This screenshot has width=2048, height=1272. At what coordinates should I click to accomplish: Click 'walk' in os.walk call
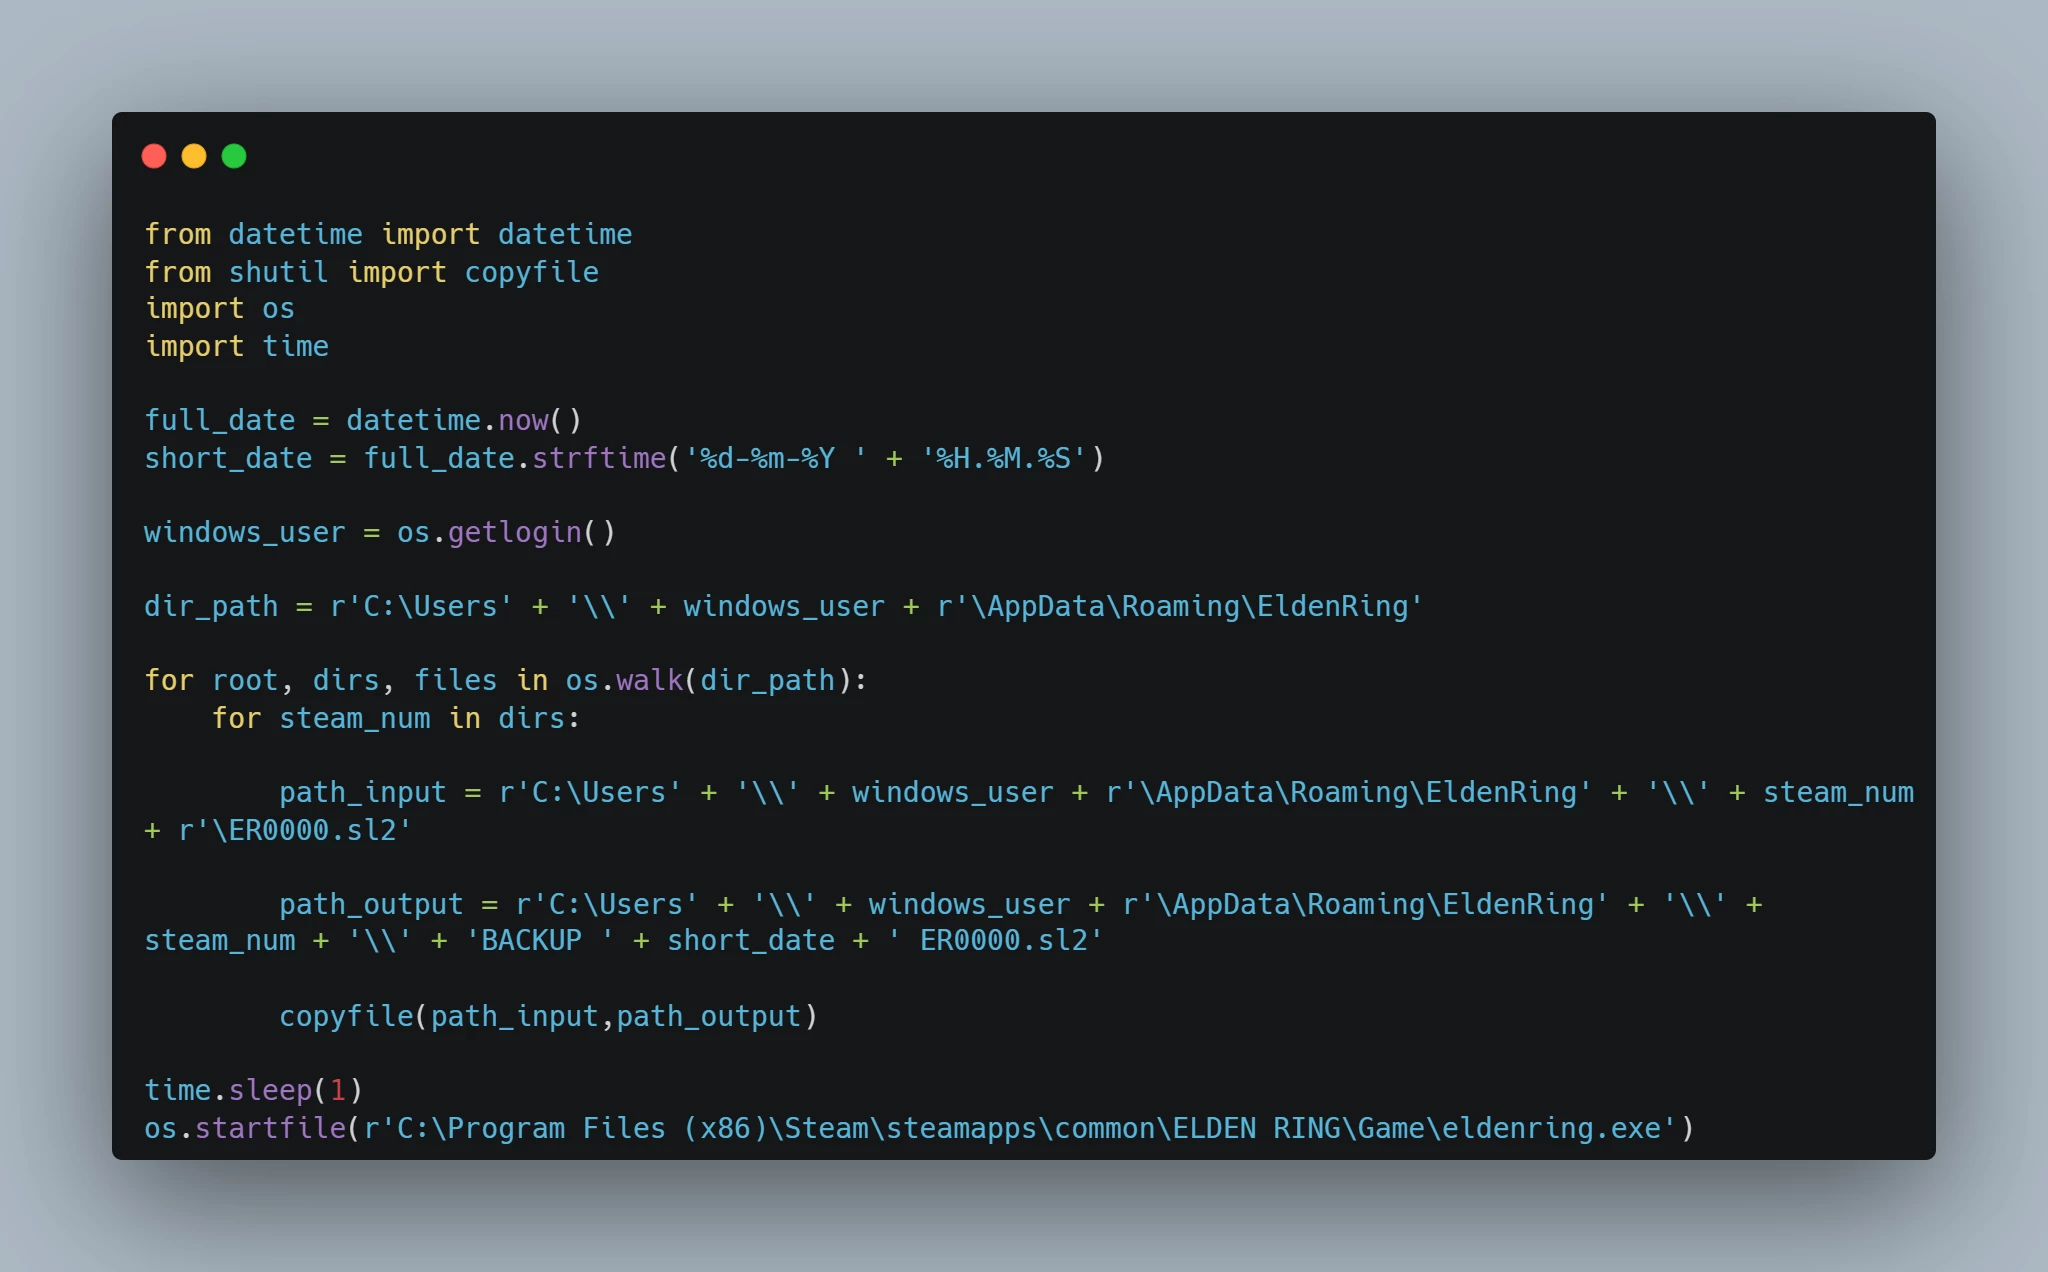coord(649,680)
